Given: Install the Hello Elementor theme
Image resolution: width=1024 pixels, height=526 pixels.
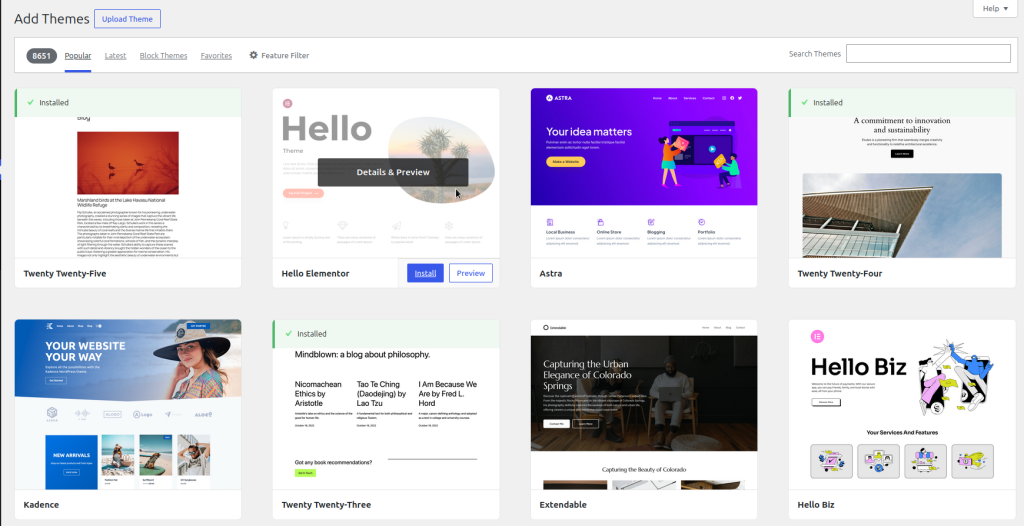Looking at the screenshot, I should point(425,273).
